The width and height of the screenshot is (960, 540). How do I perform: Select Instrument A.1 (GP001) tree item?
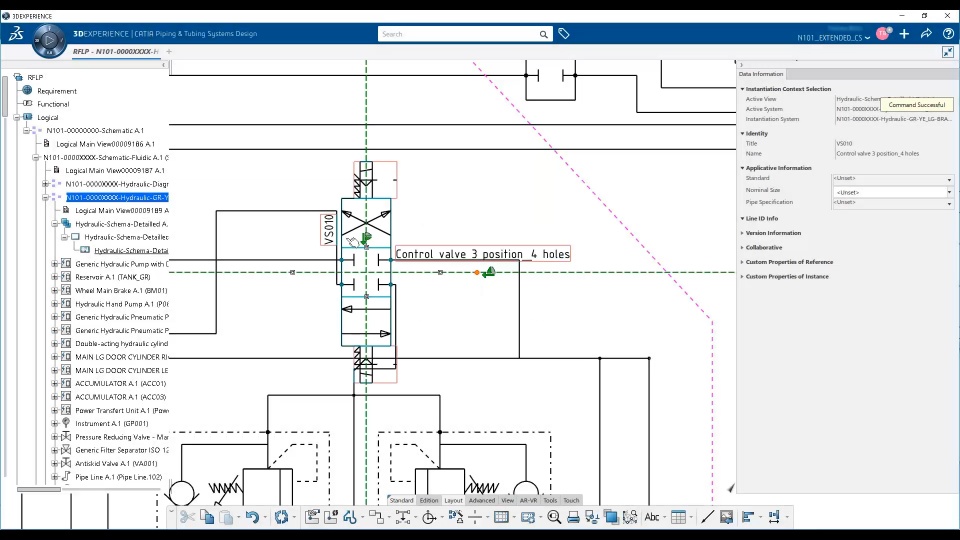click(x=111, y=424)
